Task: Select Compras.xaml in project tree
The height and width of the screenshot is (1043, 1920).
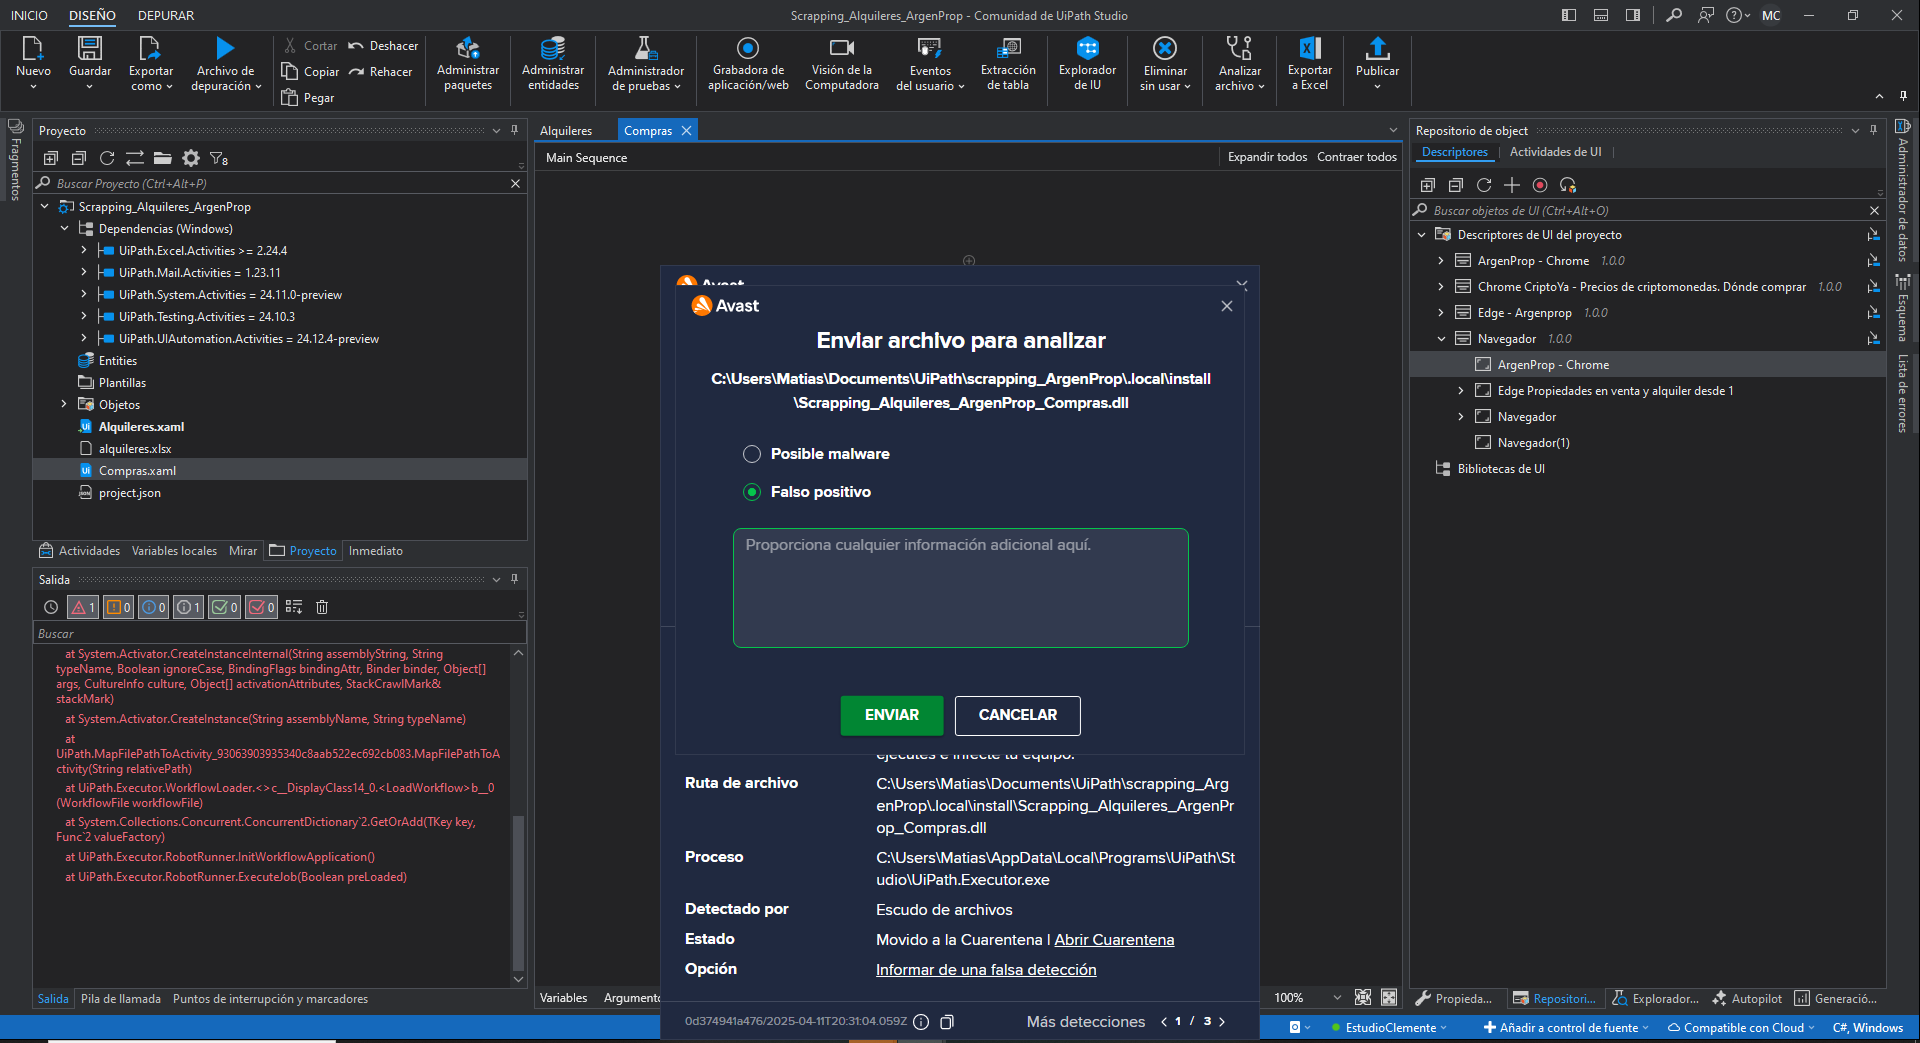Action: click(137, 471)
